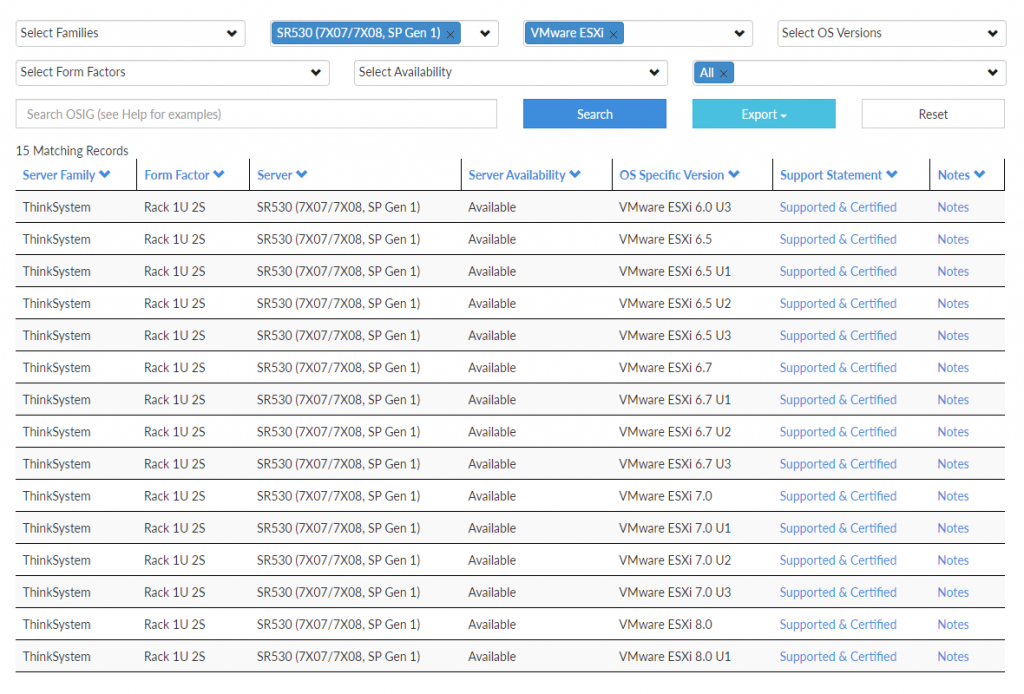Open Supported & Certified for ESXi 6.7 U2

point(838,432)
